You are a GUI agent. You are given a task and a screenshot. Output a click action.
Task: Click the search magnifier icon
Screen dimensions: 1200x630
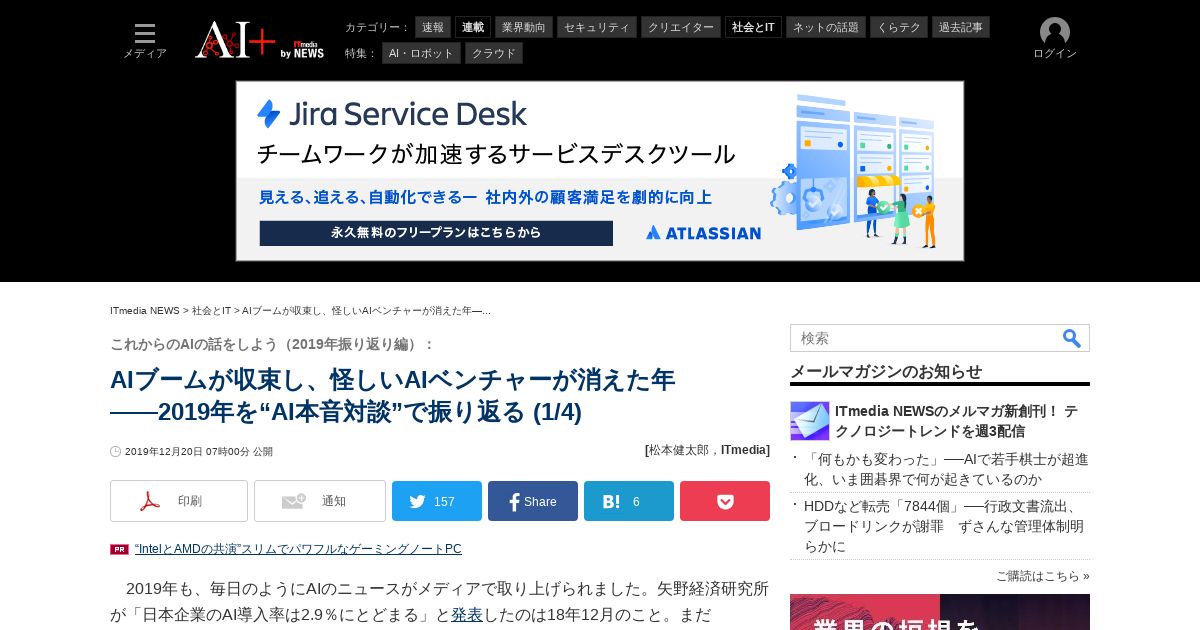tap(1072, 338)
